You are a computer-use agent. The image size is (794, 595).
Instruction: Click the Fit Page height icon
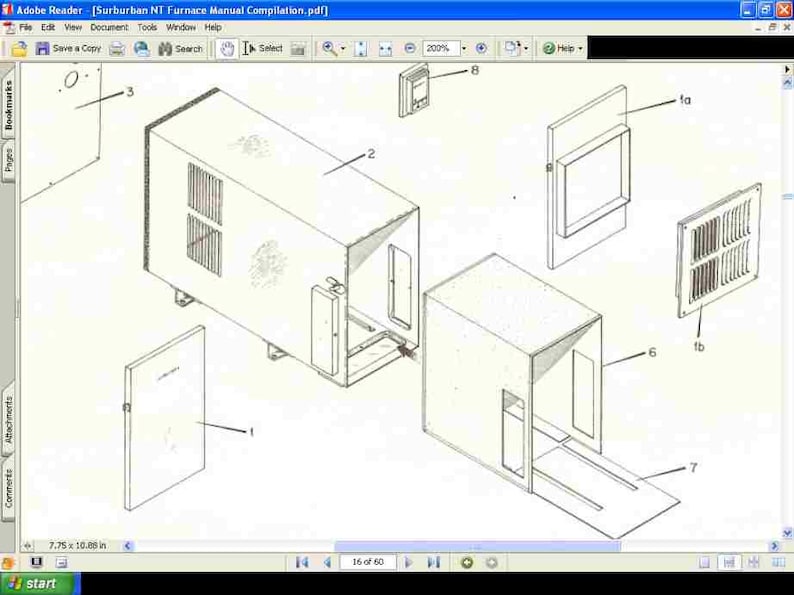[x=361, y=49]
